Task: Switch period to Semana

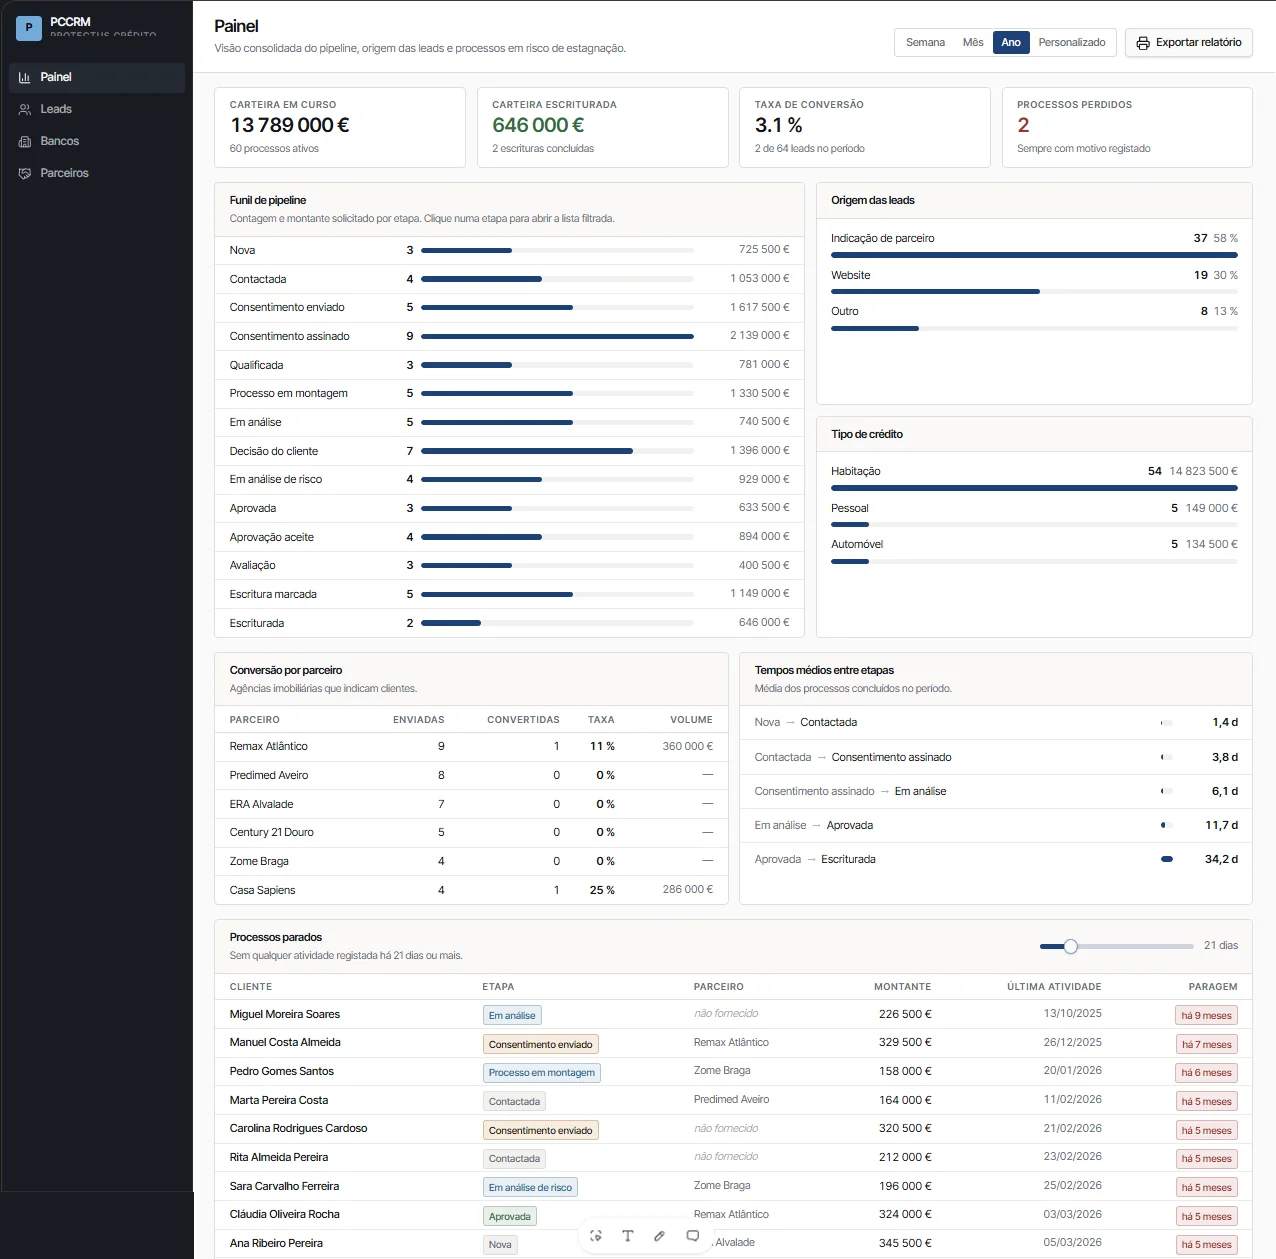Action: (x=925, y=42)
